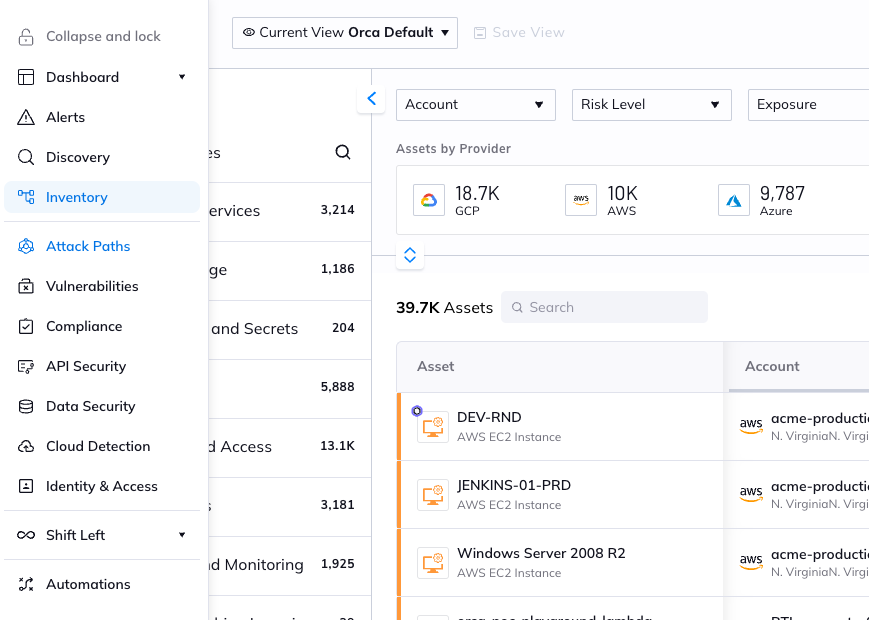Toggle the Assets by Provider bar
The height and width of the screenshot is (620, 869).
(x=409, y=255)
